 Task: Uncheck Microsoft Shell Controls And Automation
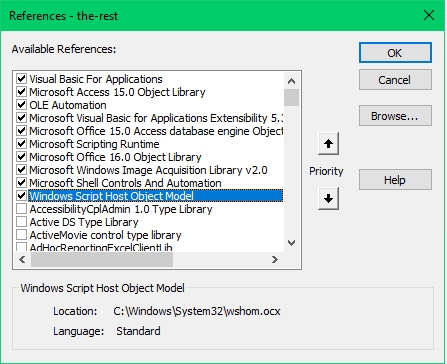(x=22, y=183)
